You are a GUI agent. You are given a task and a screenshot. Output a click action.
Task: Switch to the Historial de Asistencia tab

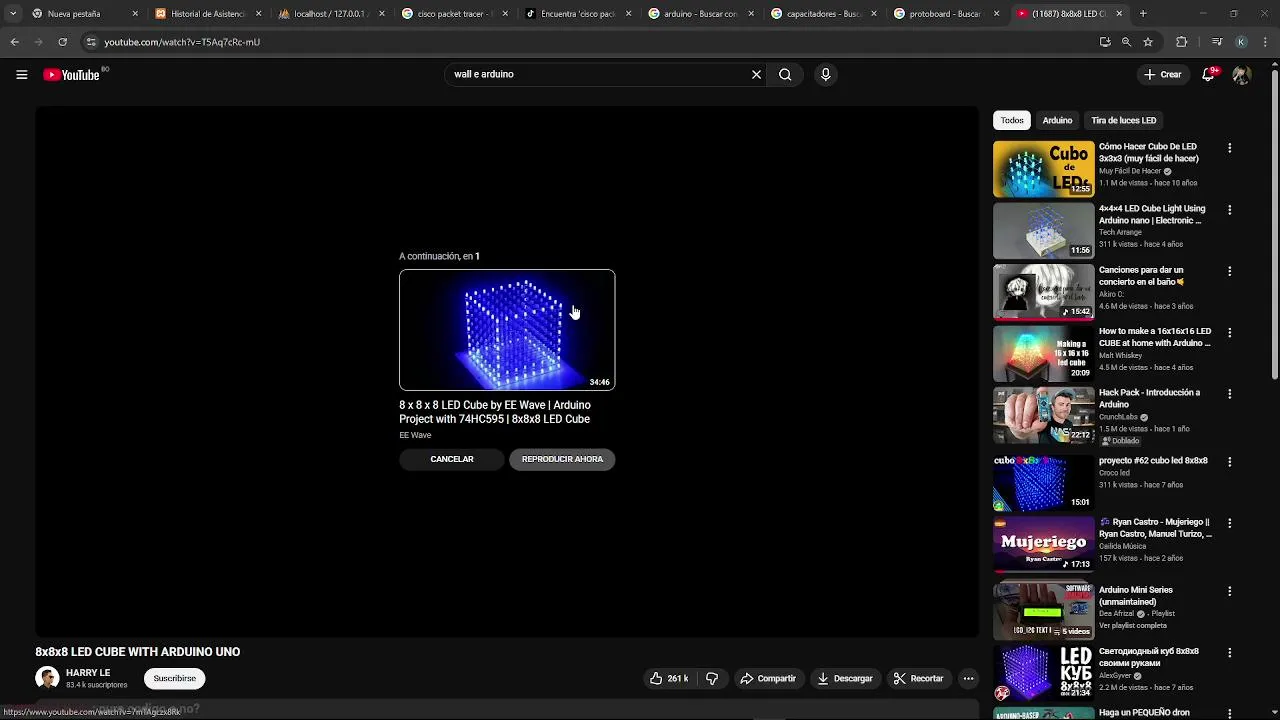pos(207,14)
